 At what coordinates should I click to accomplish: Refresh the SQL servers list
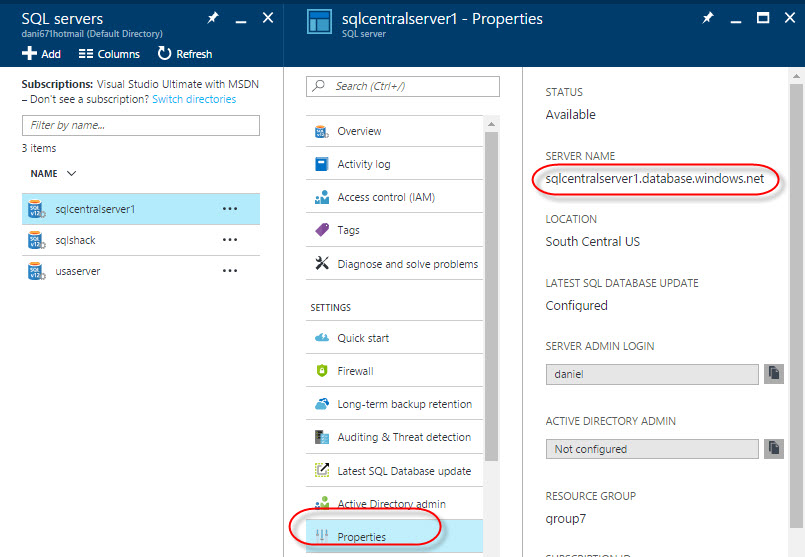185,54
